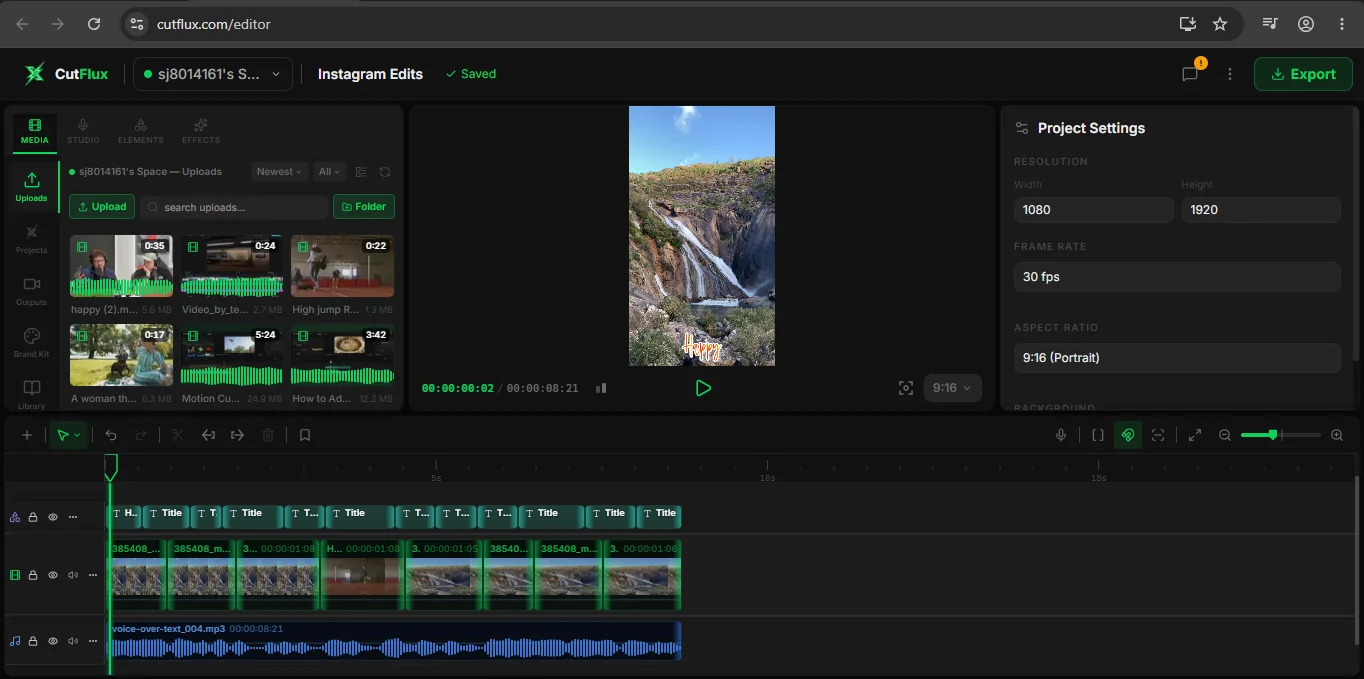Lock the audio track
The image size is (1364, 679).
33,641
